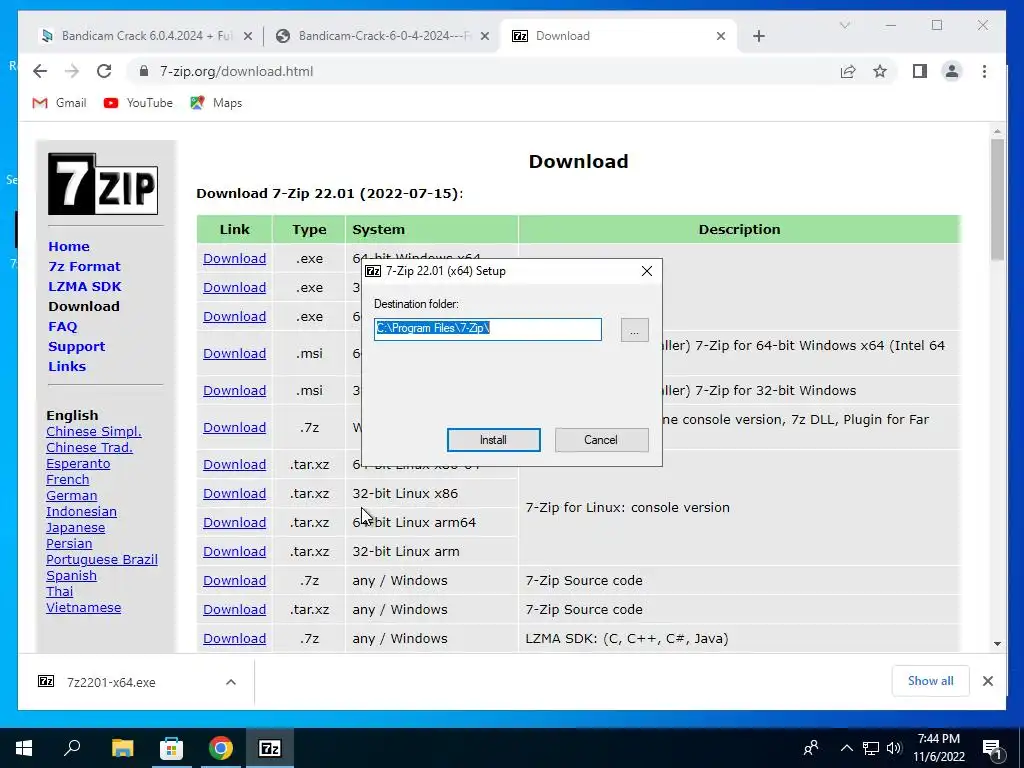The height and width of the screenshot is (768, 1024).
Task: View site information lock icon
Action: click(144, 71)
